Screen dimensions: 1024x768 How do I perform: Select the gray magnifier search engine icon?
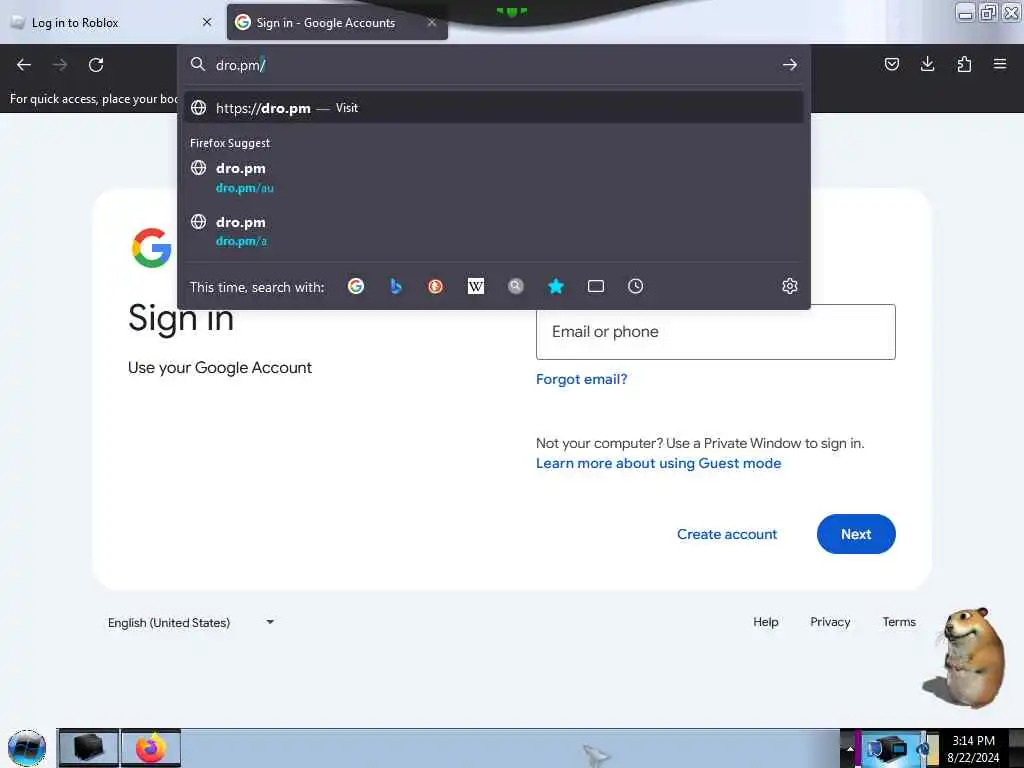pos(516,286)
